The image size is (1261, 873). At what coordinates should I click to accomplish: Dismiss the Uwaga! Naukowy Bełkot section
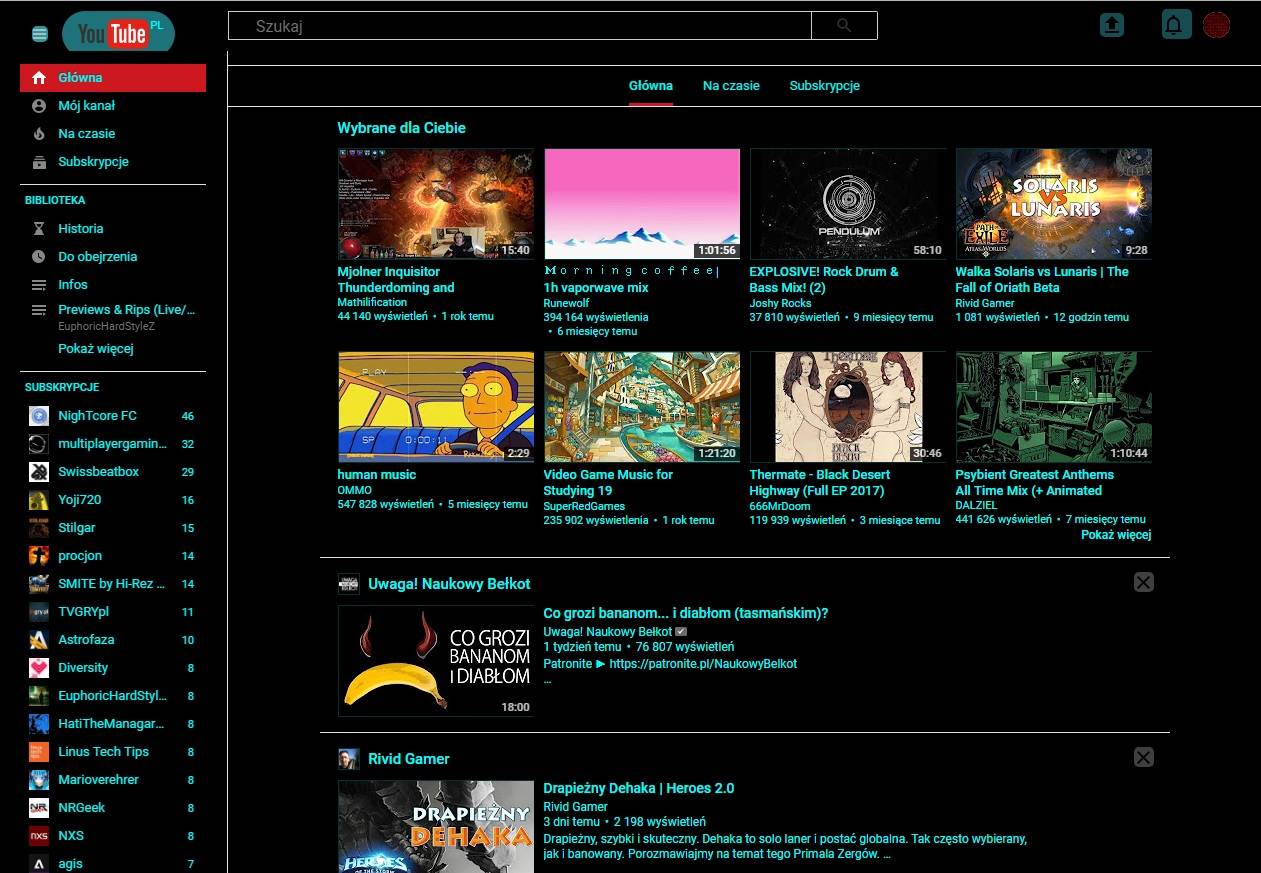click(x=1144, y=582)
